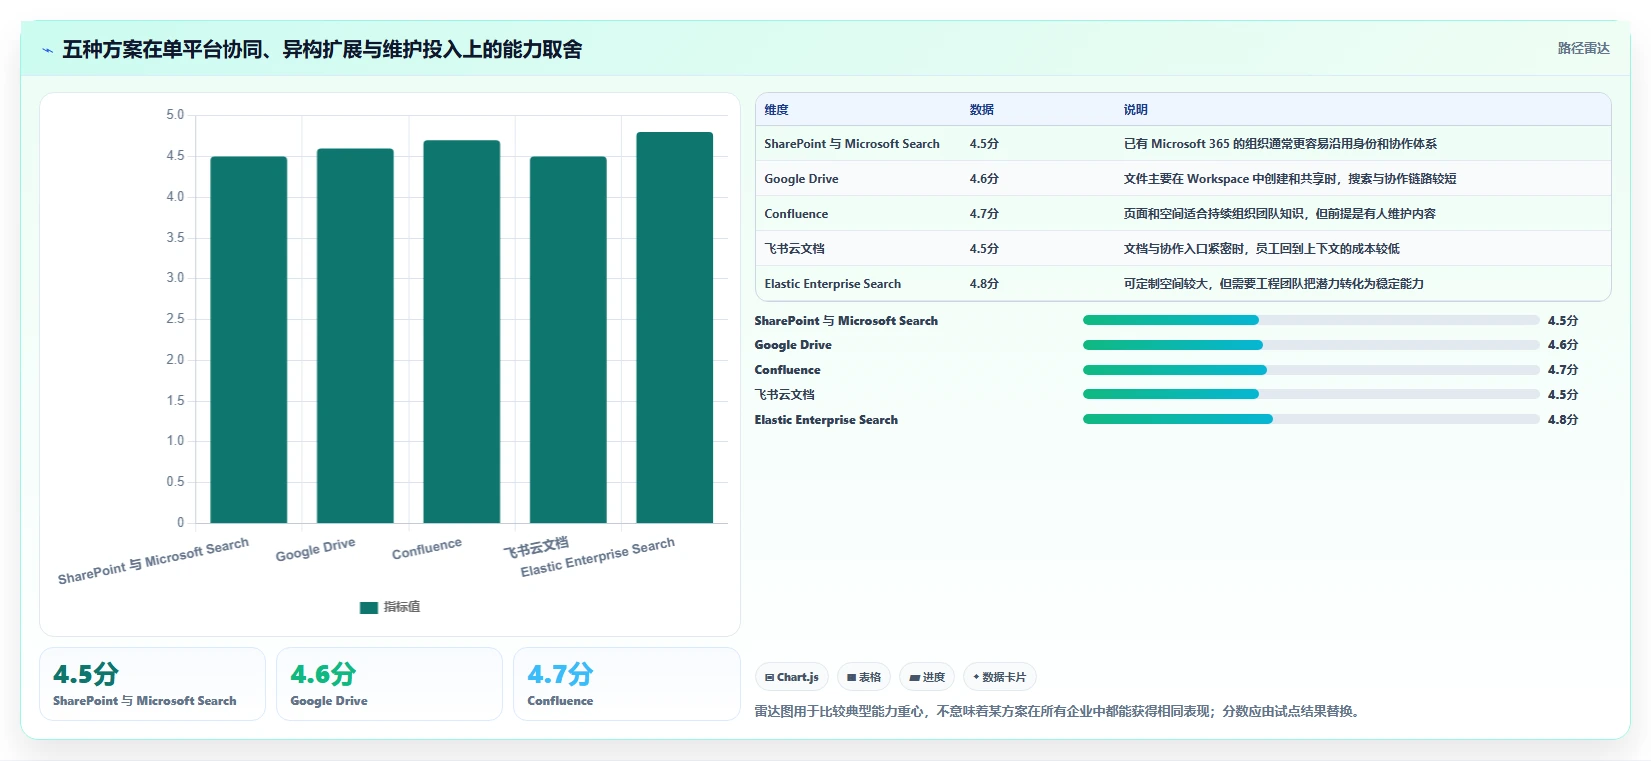The width and height of the screenshot is (1651, 761).
Task: Click the Elastic Enterprise Search progress bar
Action: tap(1311, 419)
